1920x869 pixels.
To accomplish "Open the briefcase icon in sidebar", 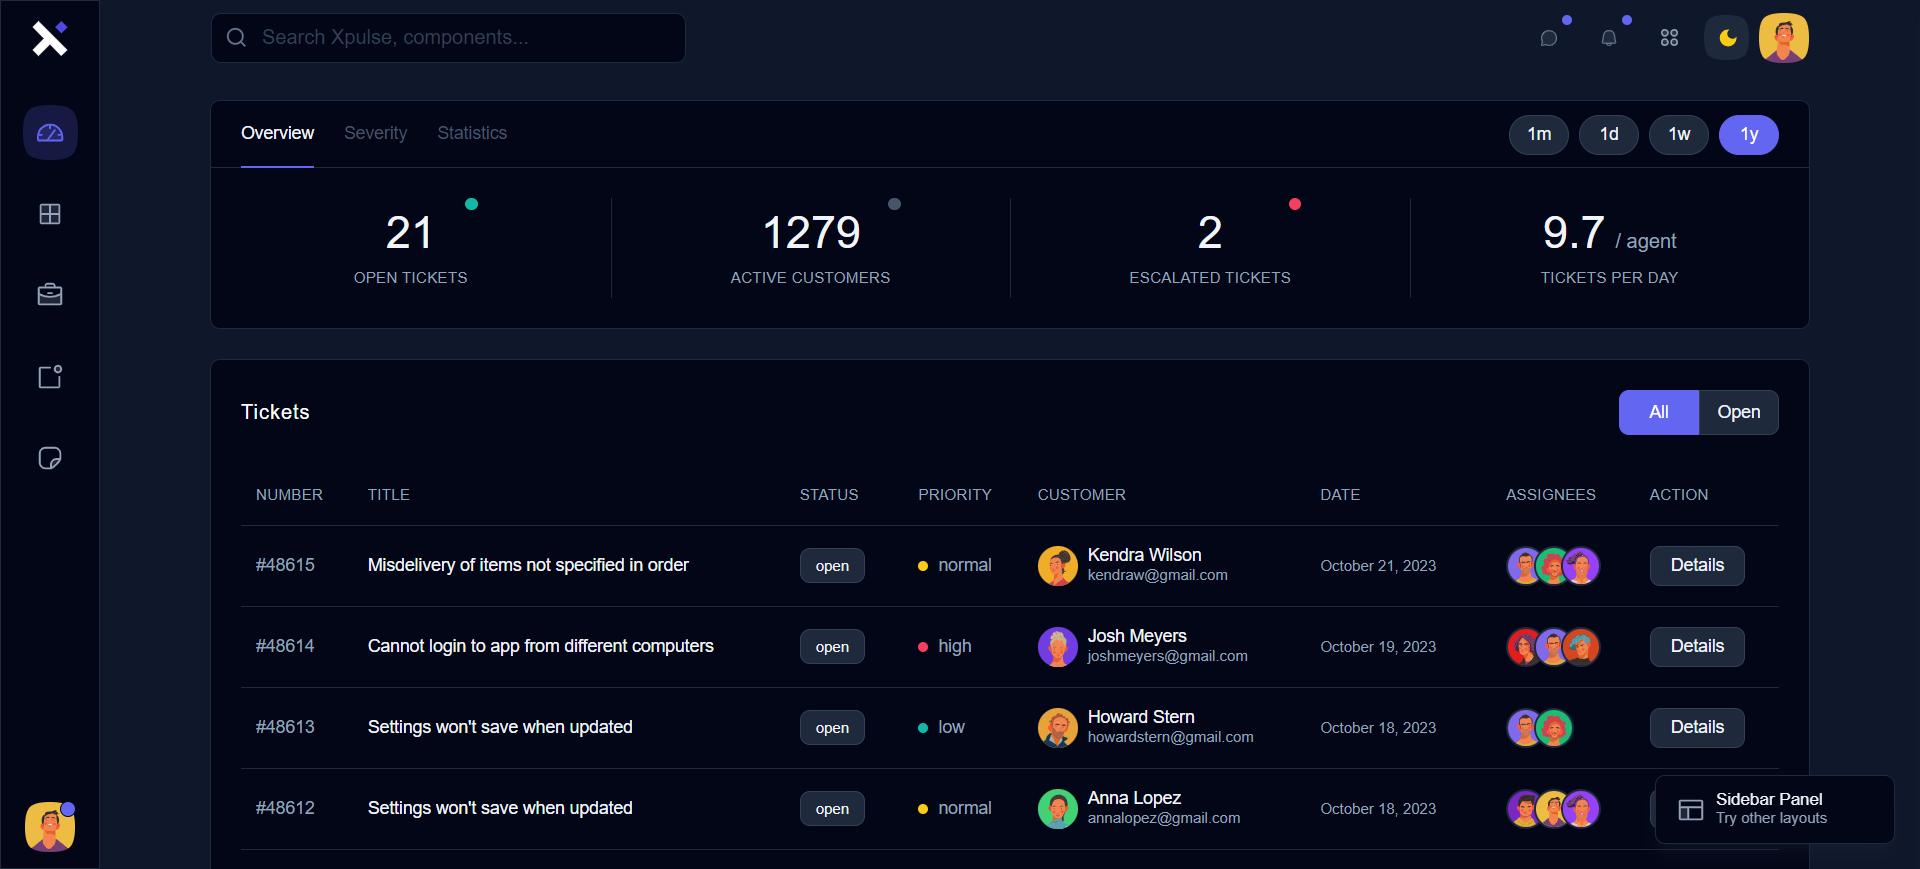I will (x=50, y=295).
